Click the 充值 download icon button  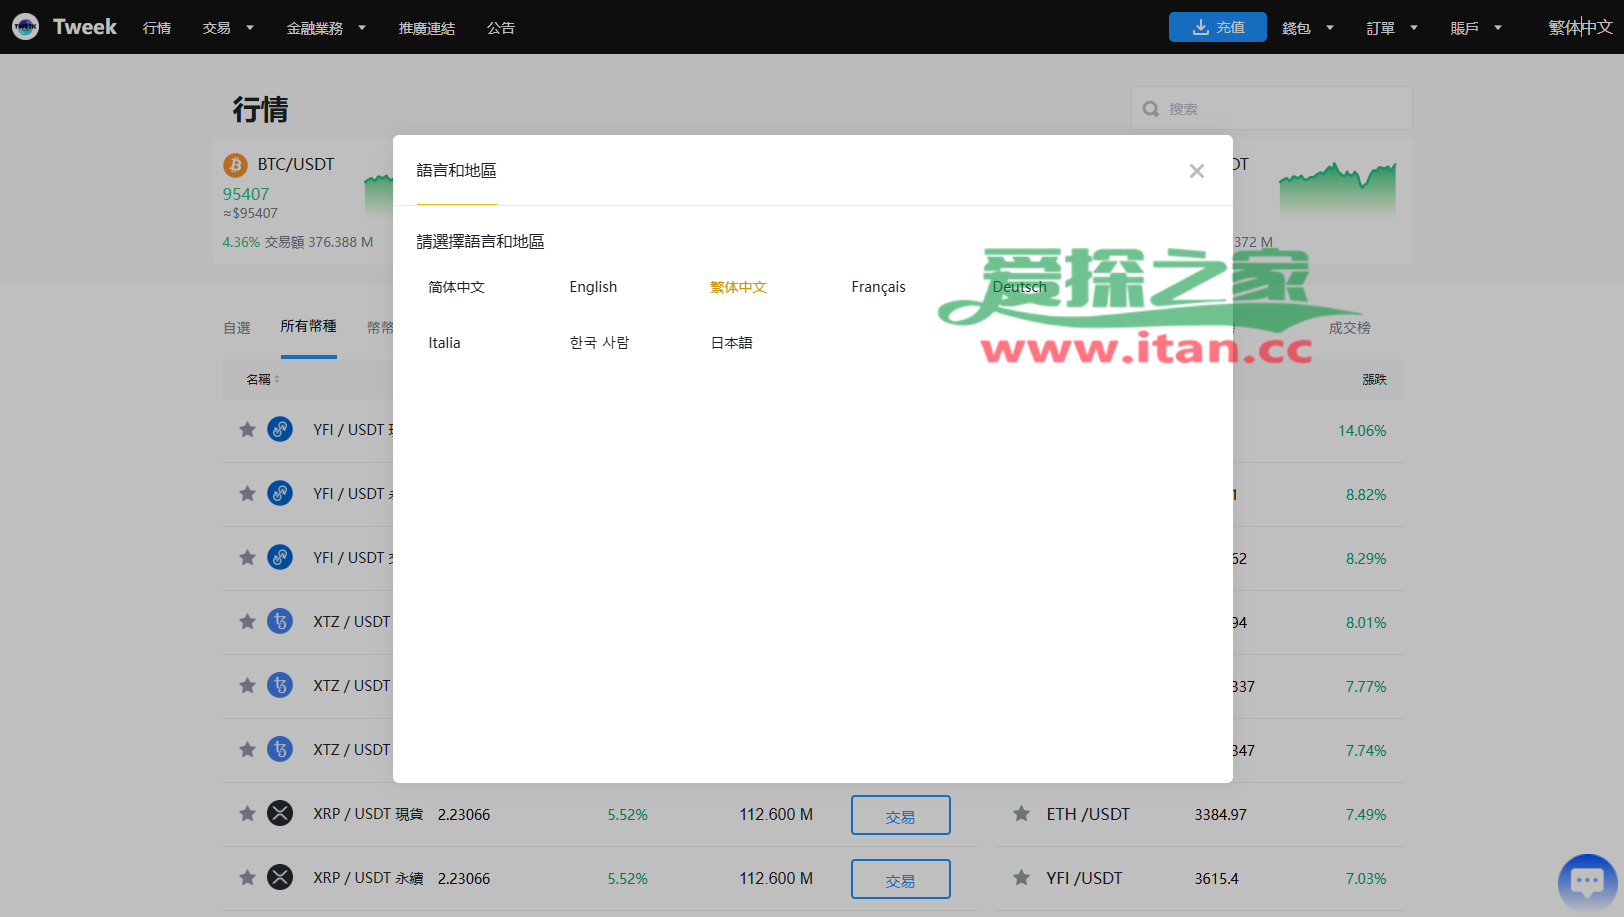coord(1217,27)
